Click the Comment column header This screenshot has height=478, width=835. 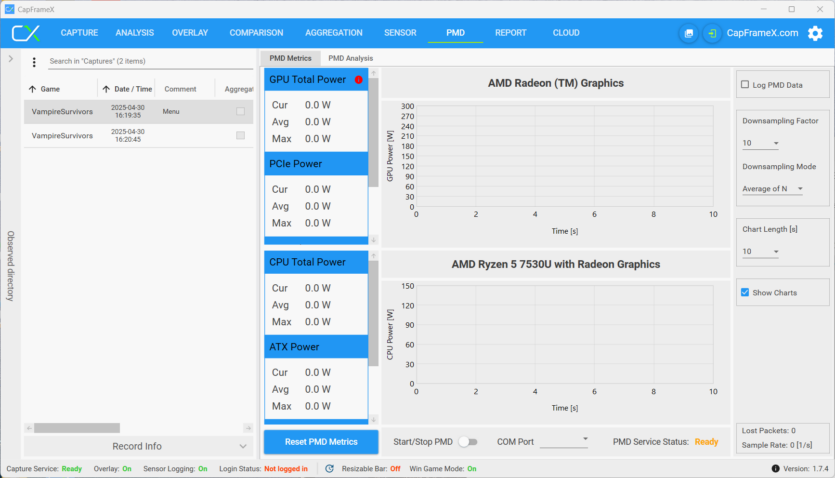(x=181, y=89)
